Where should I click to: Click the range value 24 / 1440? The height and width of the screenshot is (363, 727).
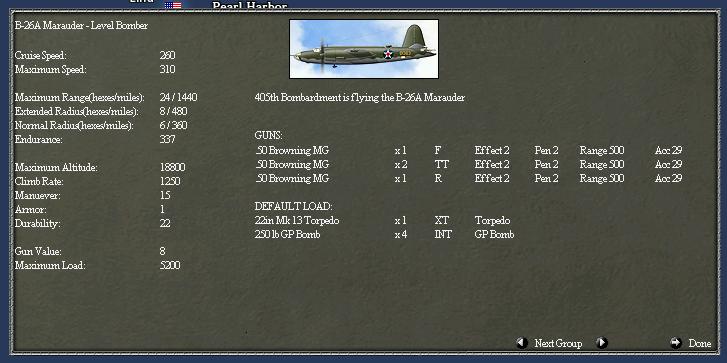[179, 97]
